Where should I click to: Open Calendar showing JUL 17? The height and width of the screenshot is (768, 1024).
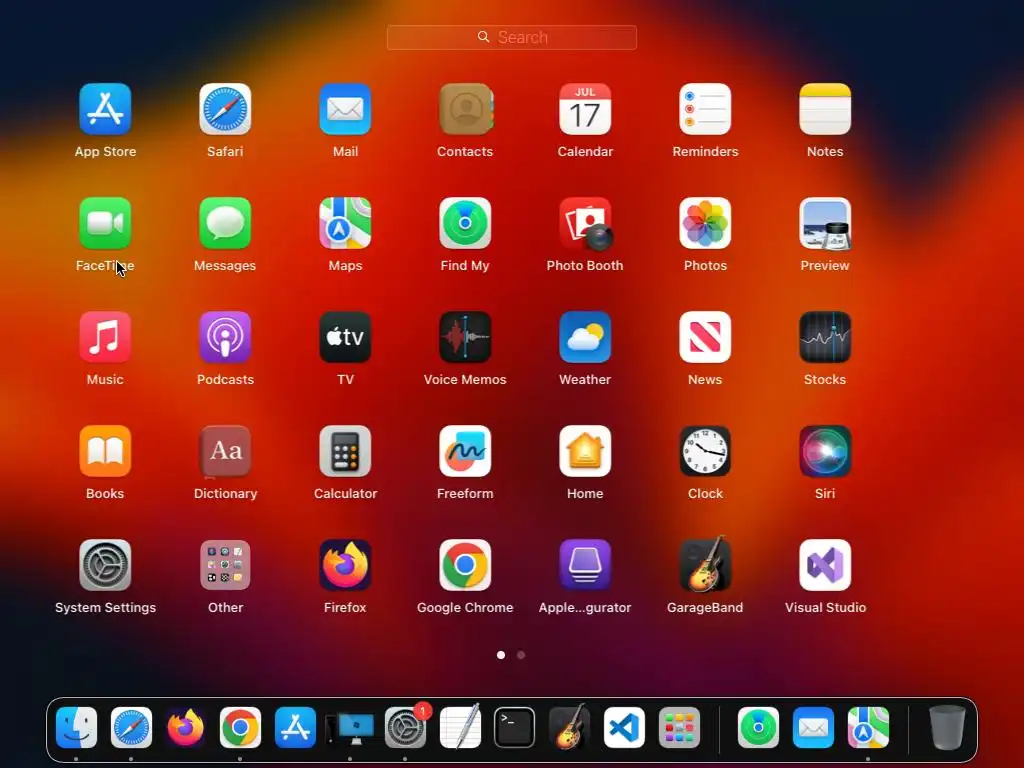tap(585, 109)
